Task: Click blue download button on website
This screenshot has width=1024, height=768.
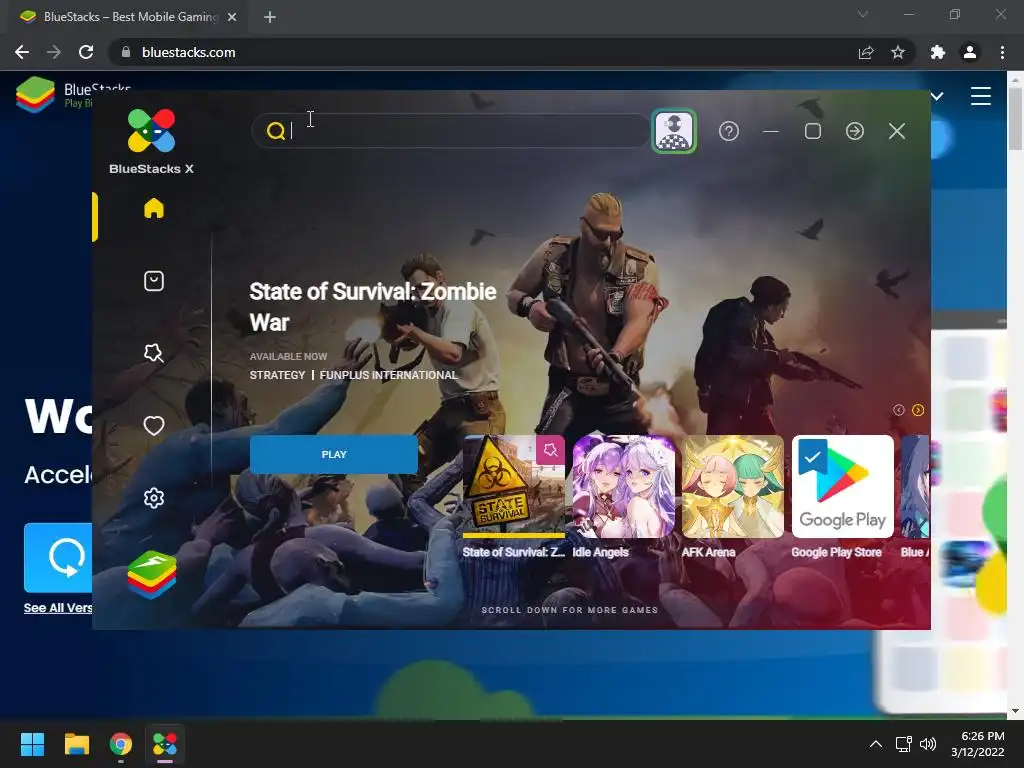Action: [x=58, y=558]
